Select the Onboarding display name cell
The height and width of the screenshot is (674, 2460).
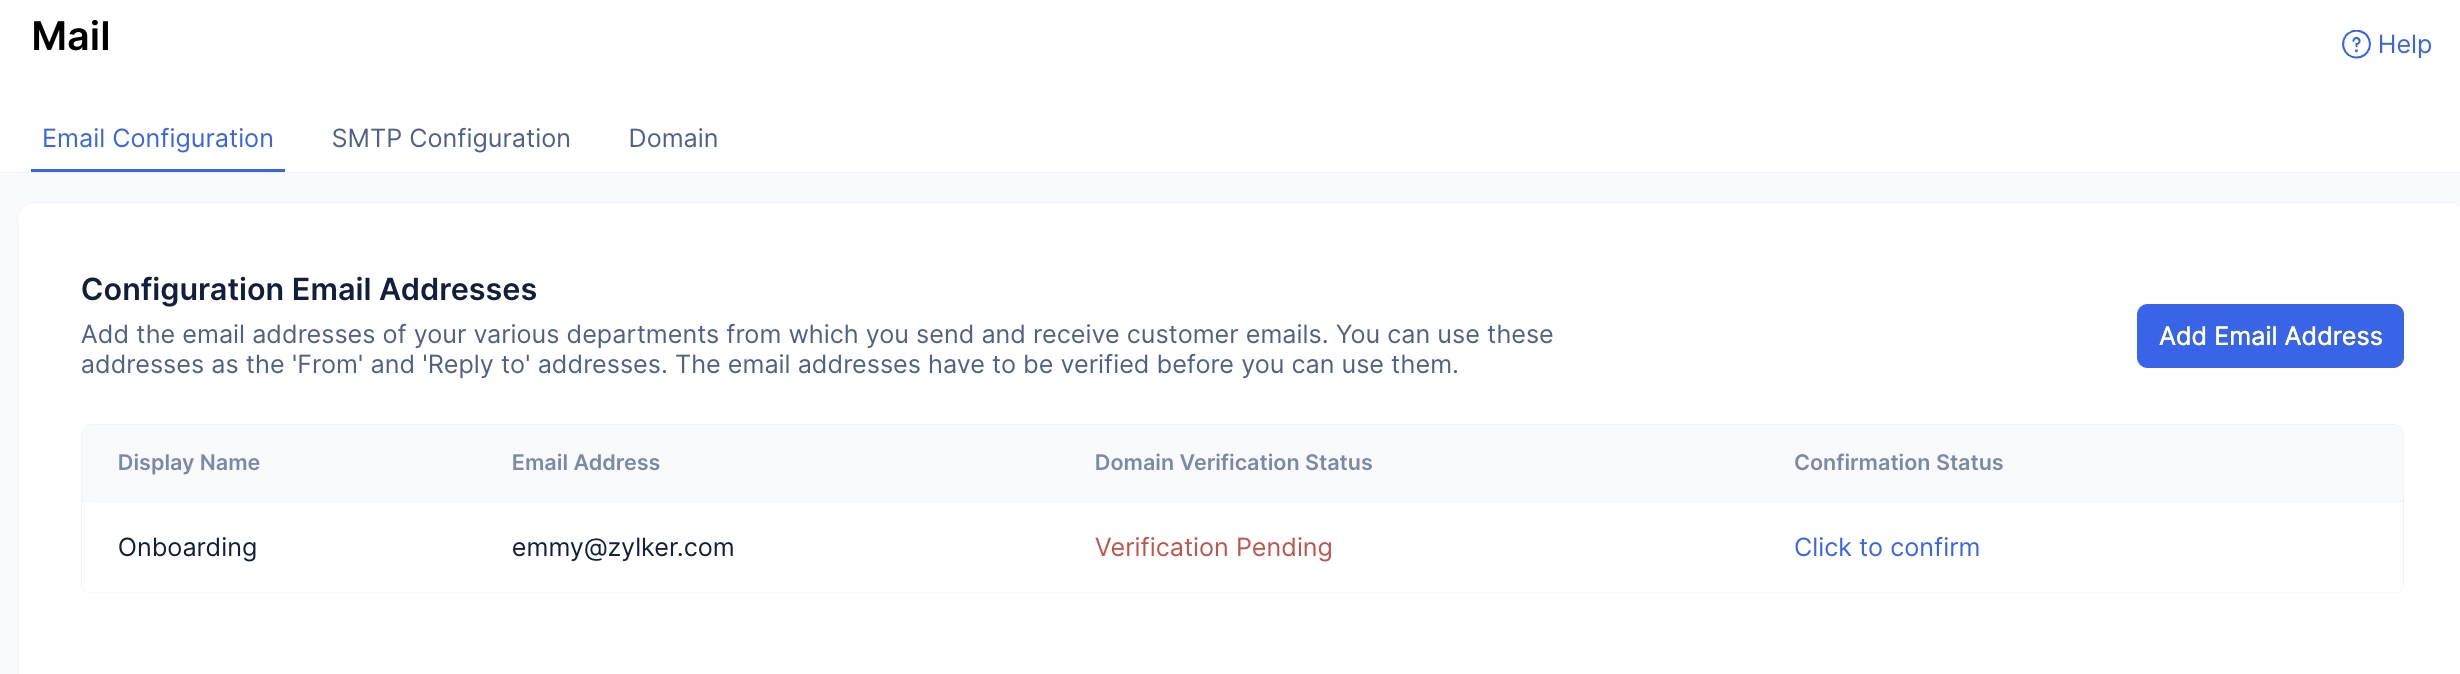[x=187, y=547]
